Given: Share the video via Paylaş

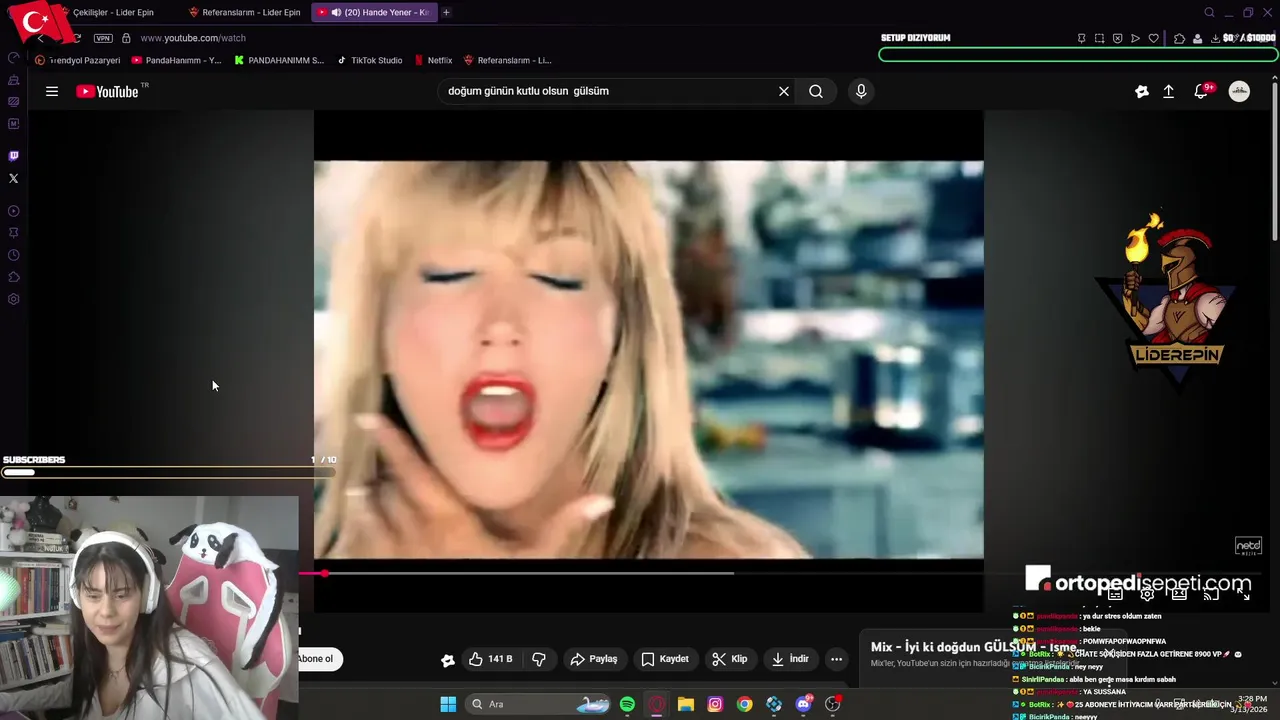Looking at the screenshot, I should pos(594,659).
